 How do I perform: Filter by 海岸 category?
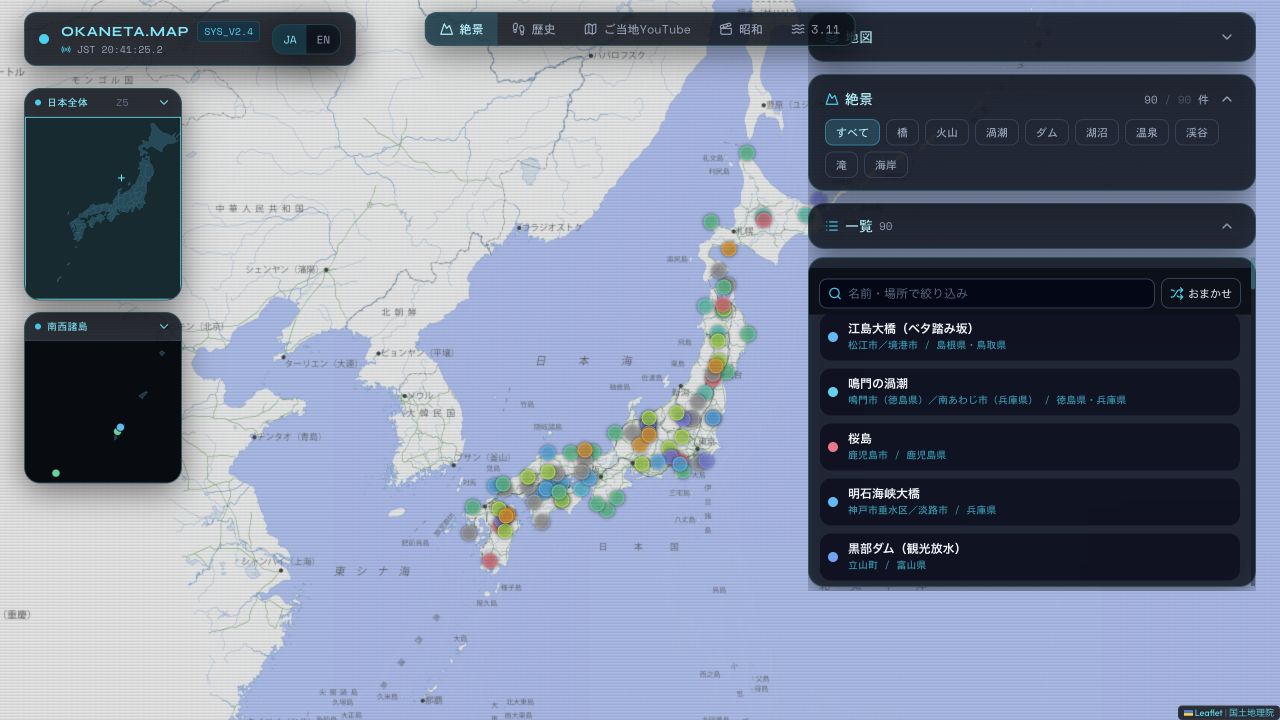tap(886, 165)
